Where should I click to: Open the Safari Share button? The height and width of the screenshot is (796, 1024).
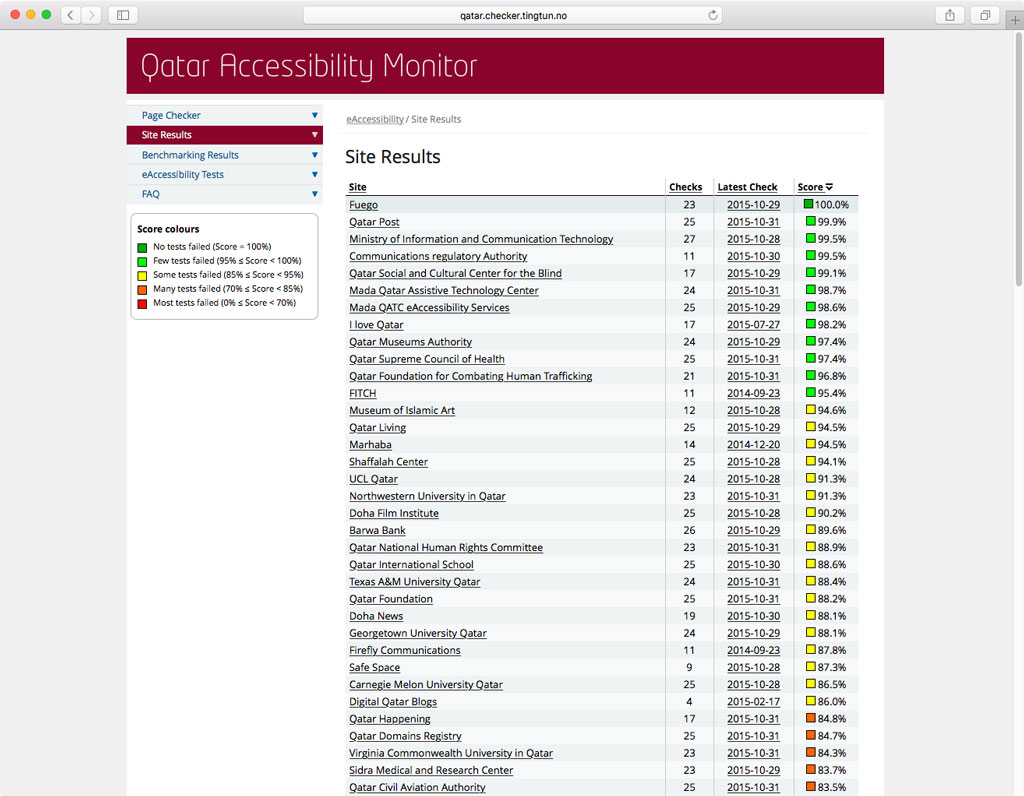950,15
